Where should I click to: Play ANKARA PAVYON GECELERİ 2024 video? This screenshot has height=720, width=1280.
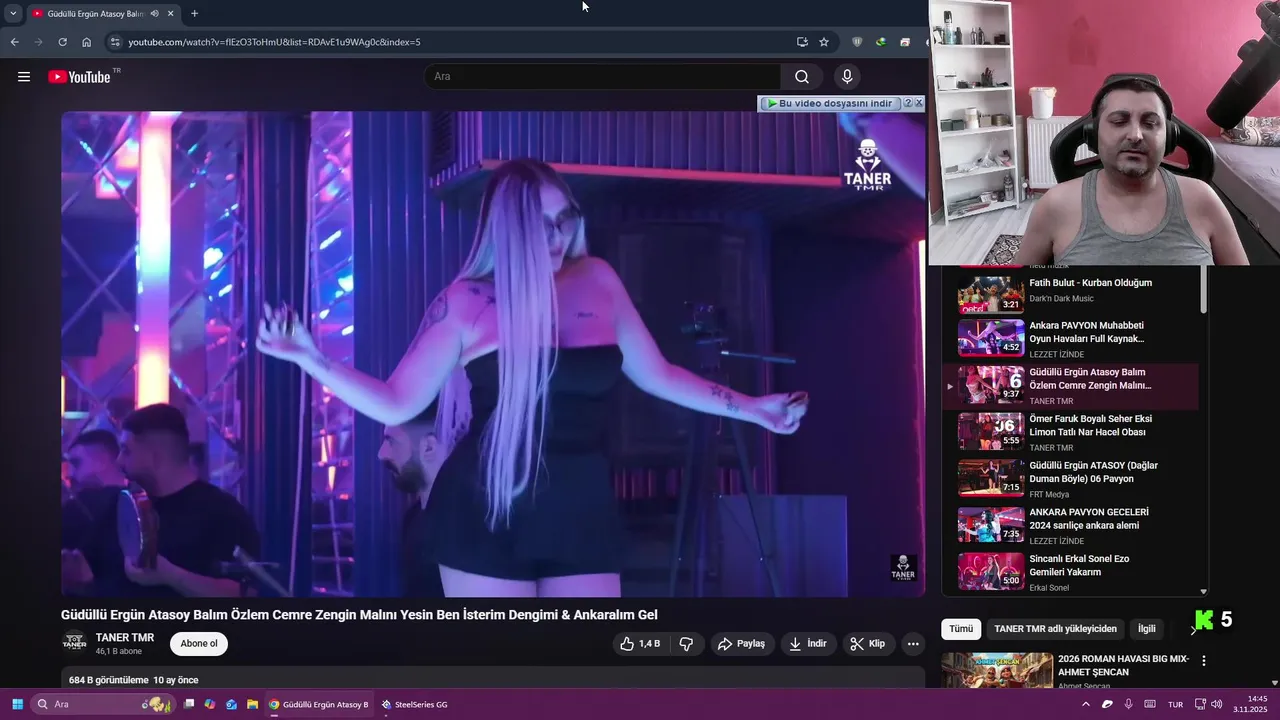pos(1070,525)
